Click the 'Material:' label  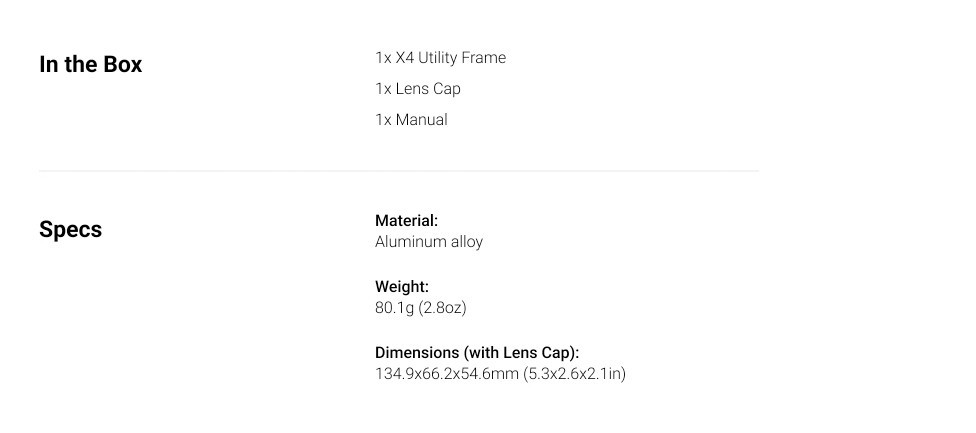tap(406, 221)
